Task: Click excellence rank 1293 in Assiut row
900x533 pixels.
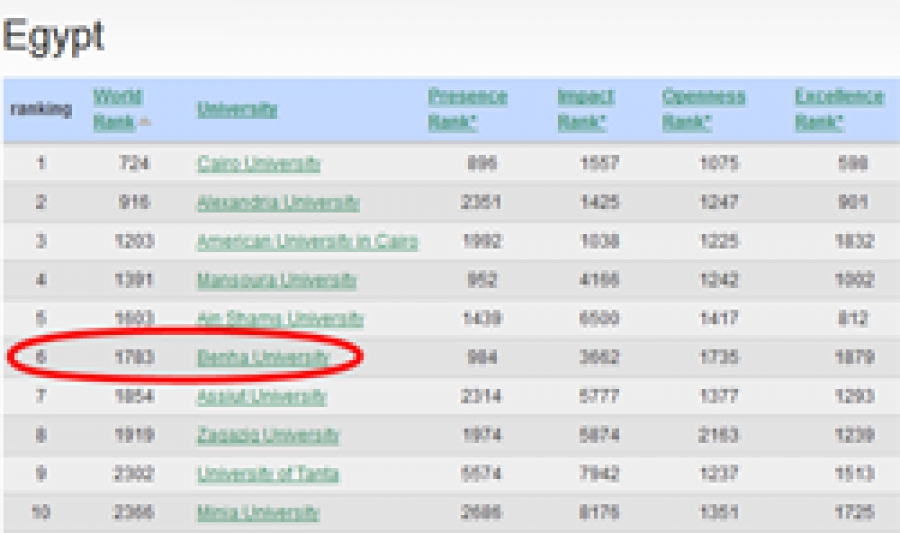Action: 855,396
